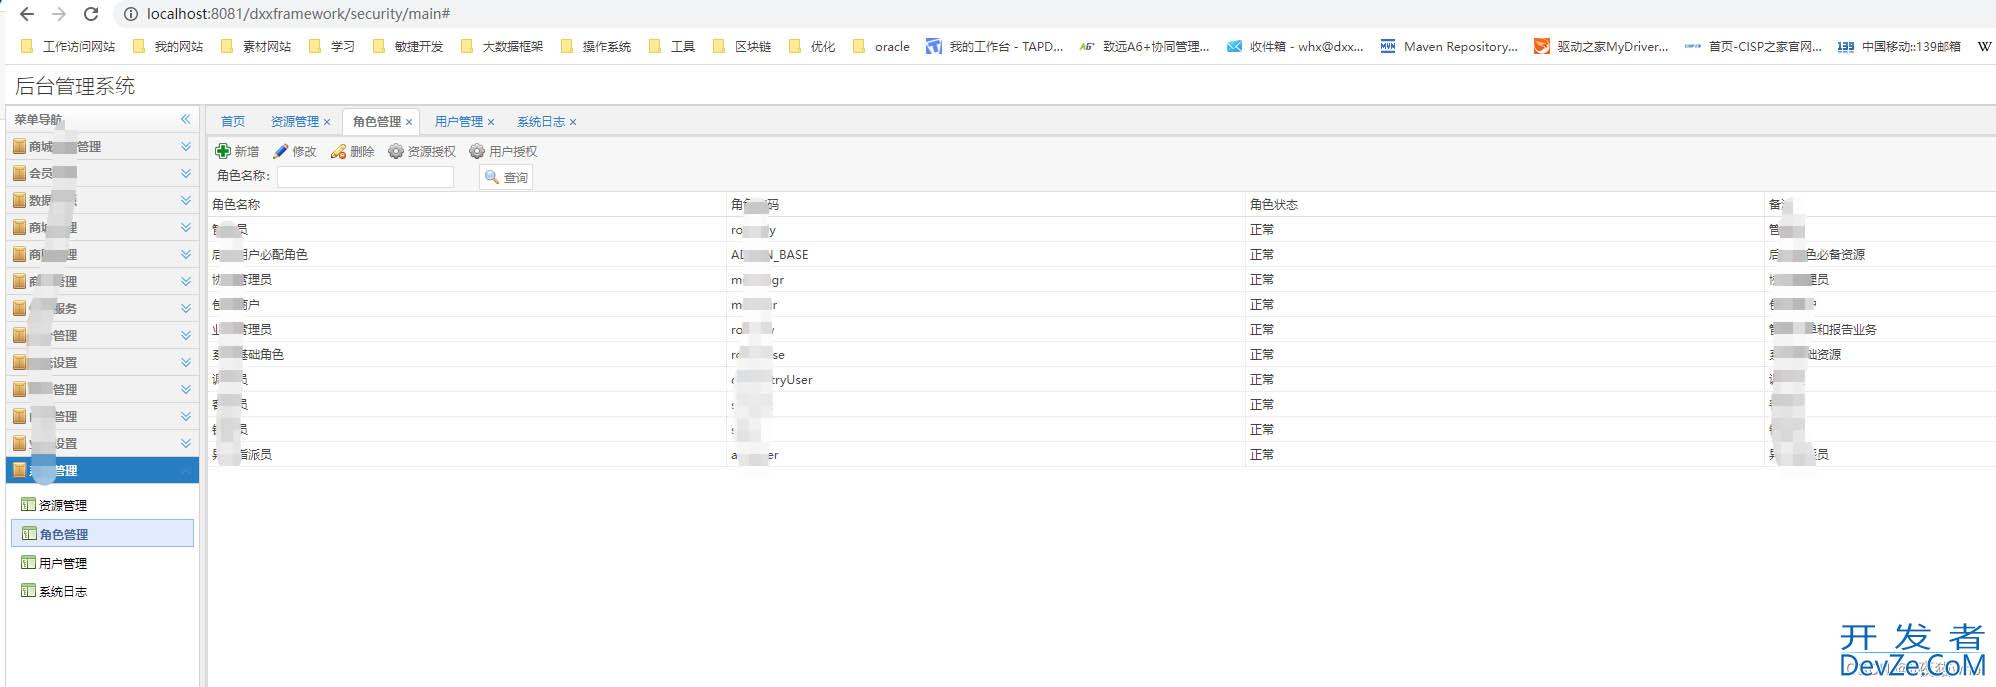Viewport: 1996px width, 687px height.
Task: Open 工作访问网站 bookmark folder
Action: coord(68,46)
